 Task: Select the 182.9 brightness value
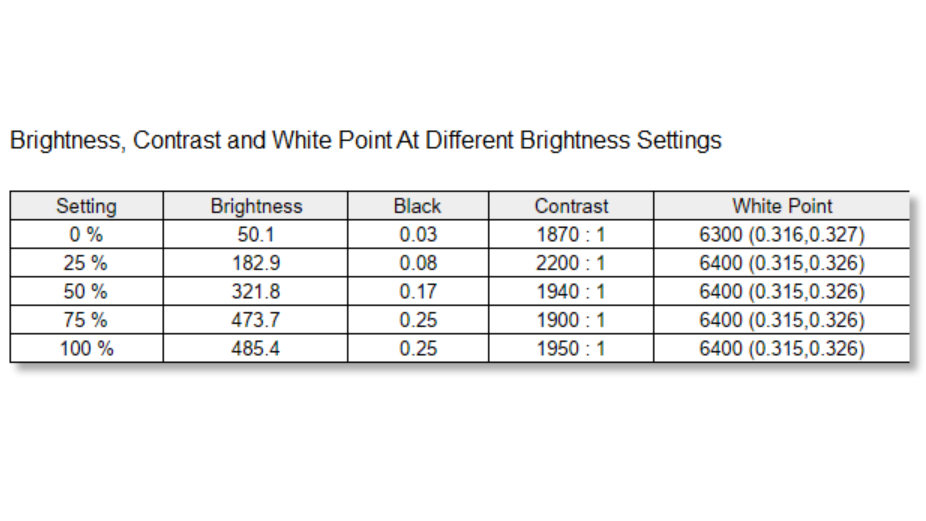click(256, 264)
